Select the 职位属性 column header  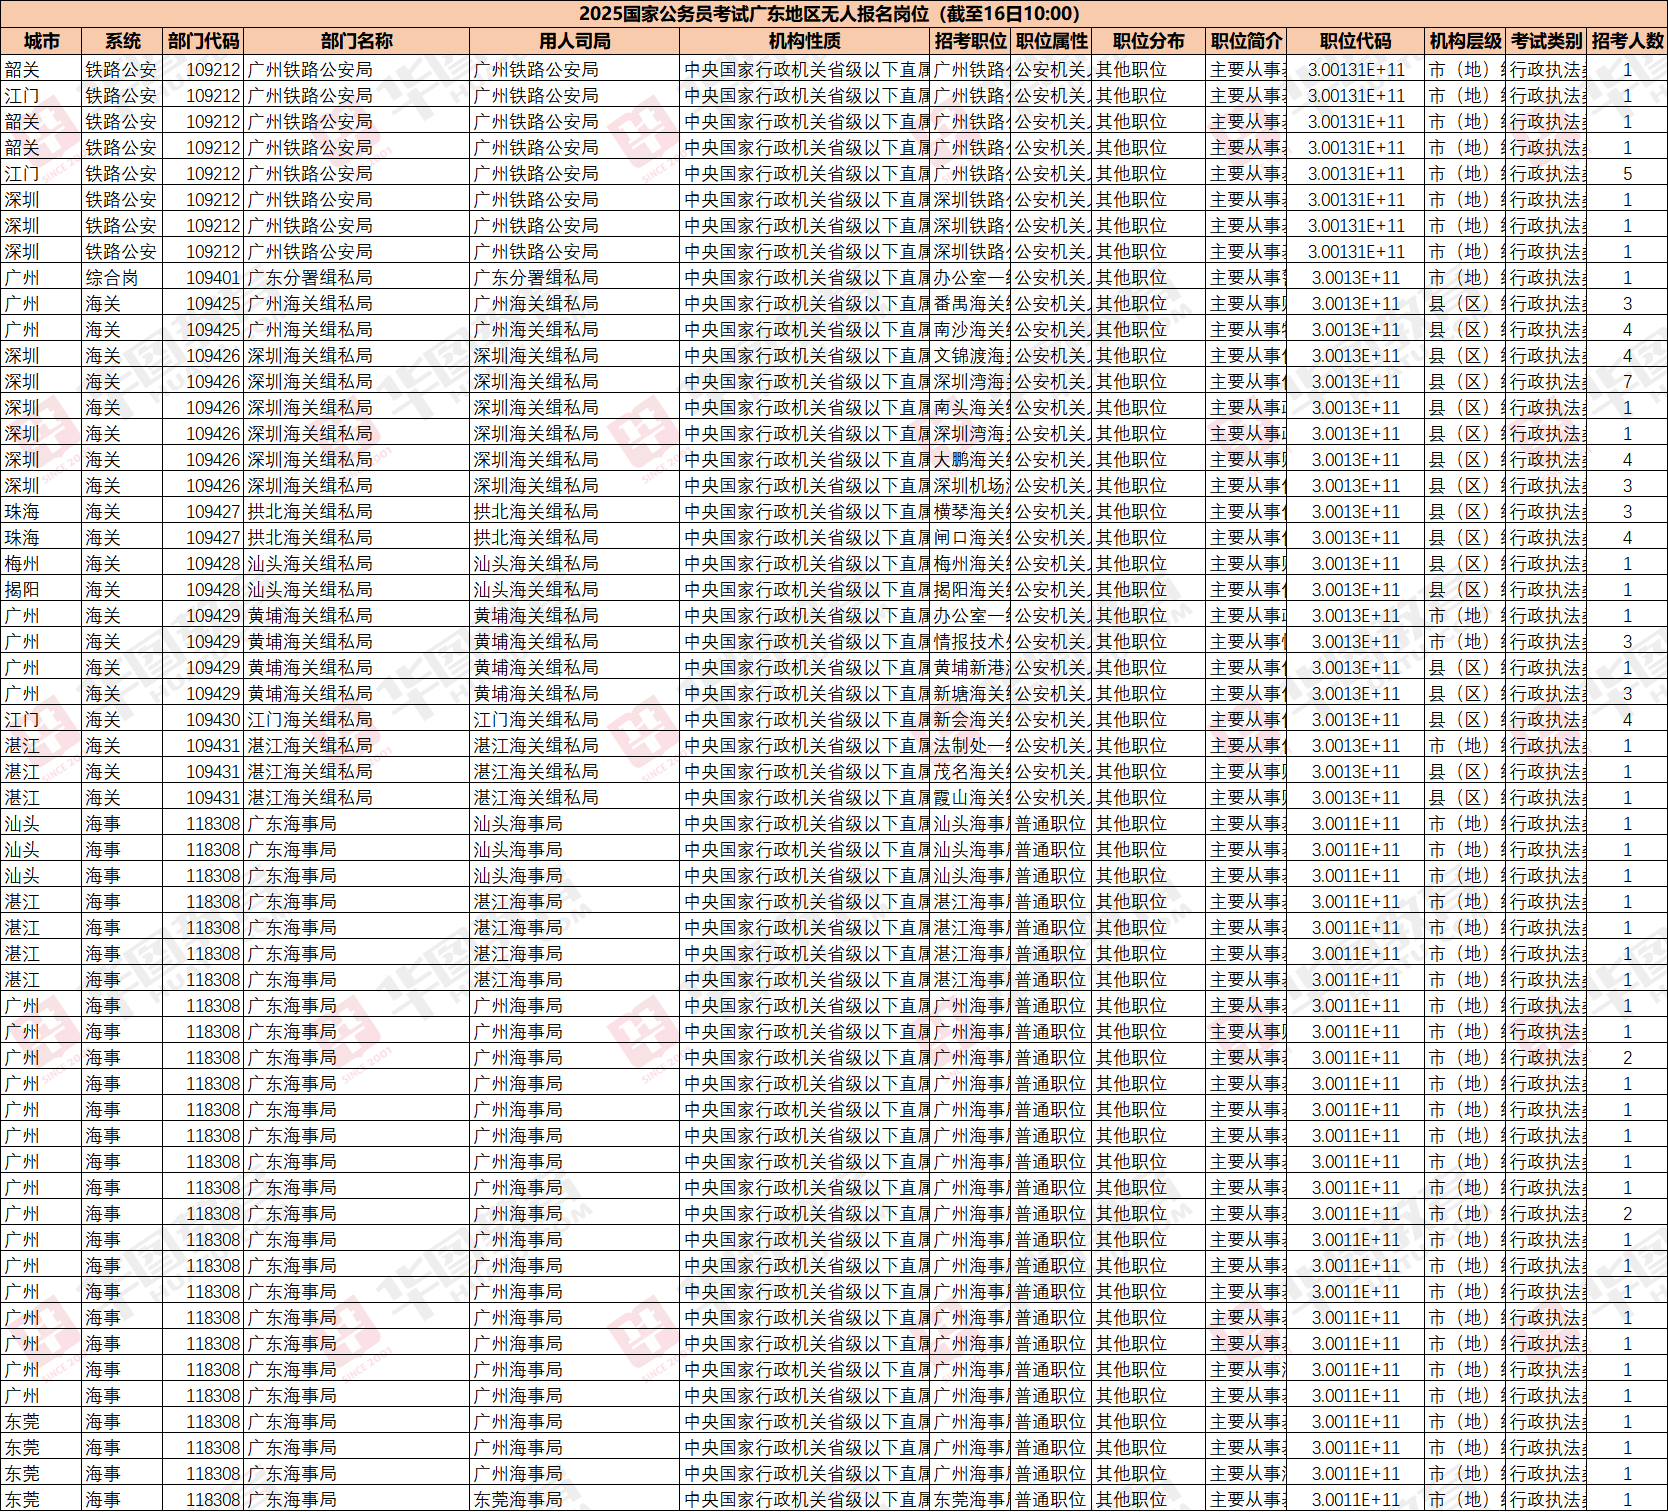click(1051, 41)
